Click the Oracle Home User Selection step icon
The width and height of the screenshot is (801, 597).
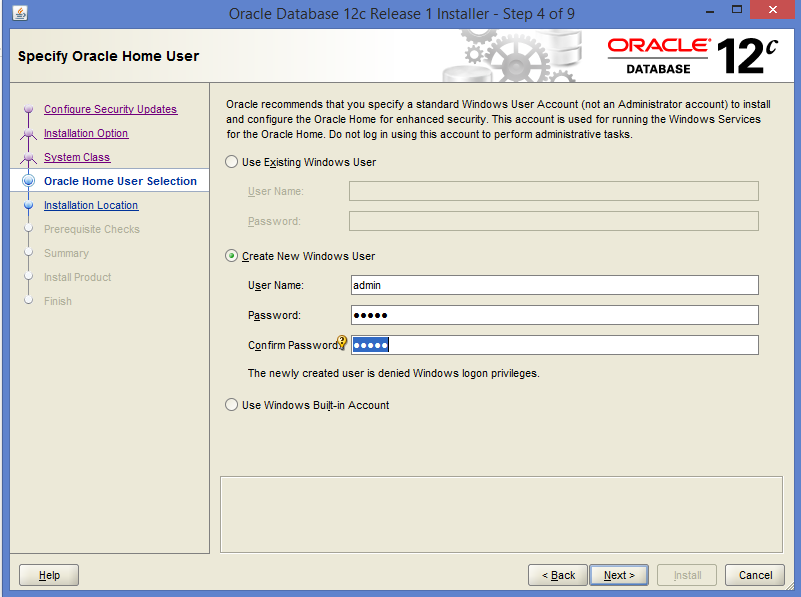tap(29, 181)
